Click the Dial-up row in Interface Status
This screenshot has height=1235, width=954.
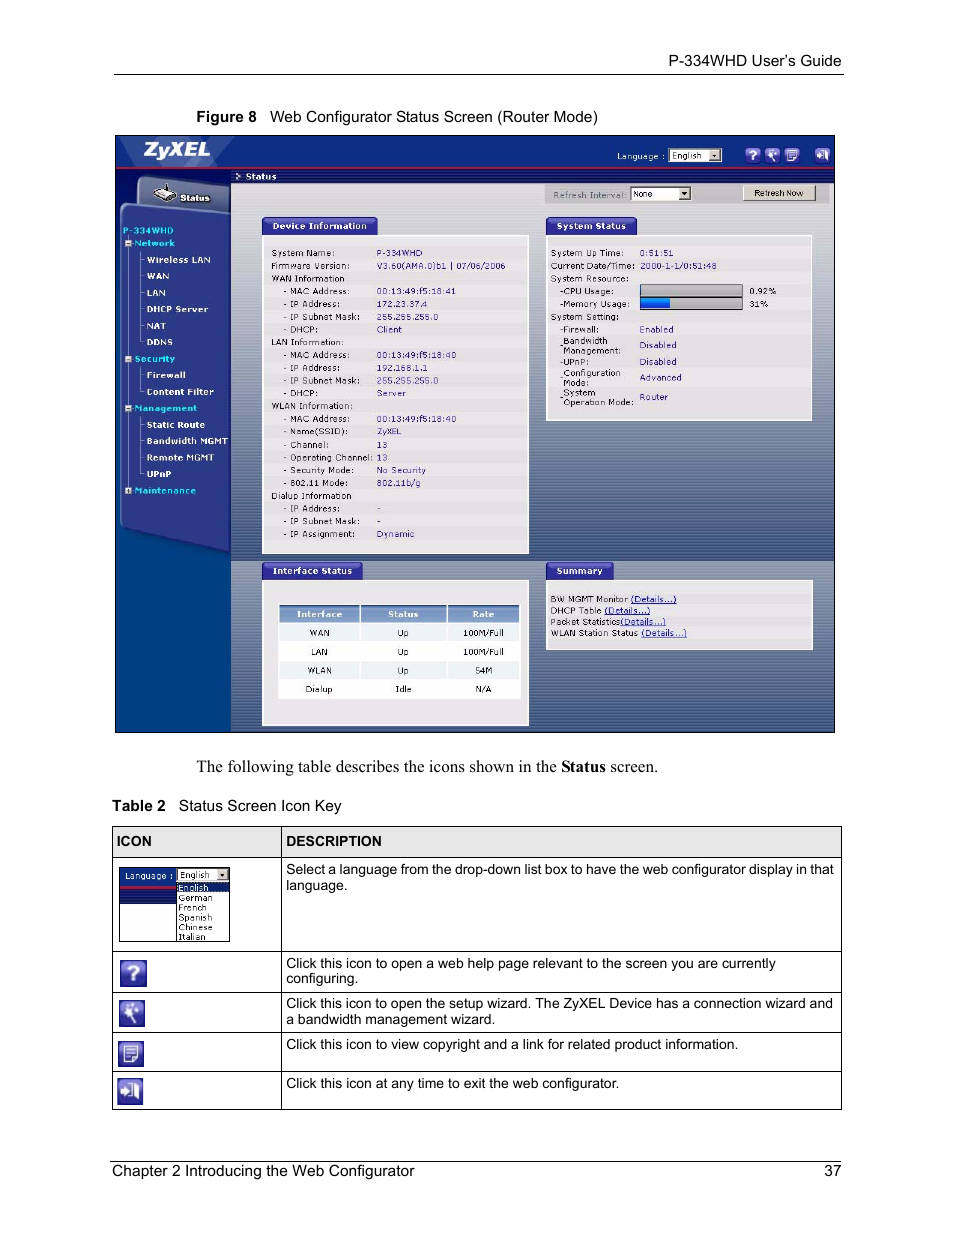click(x=400, y=689)
